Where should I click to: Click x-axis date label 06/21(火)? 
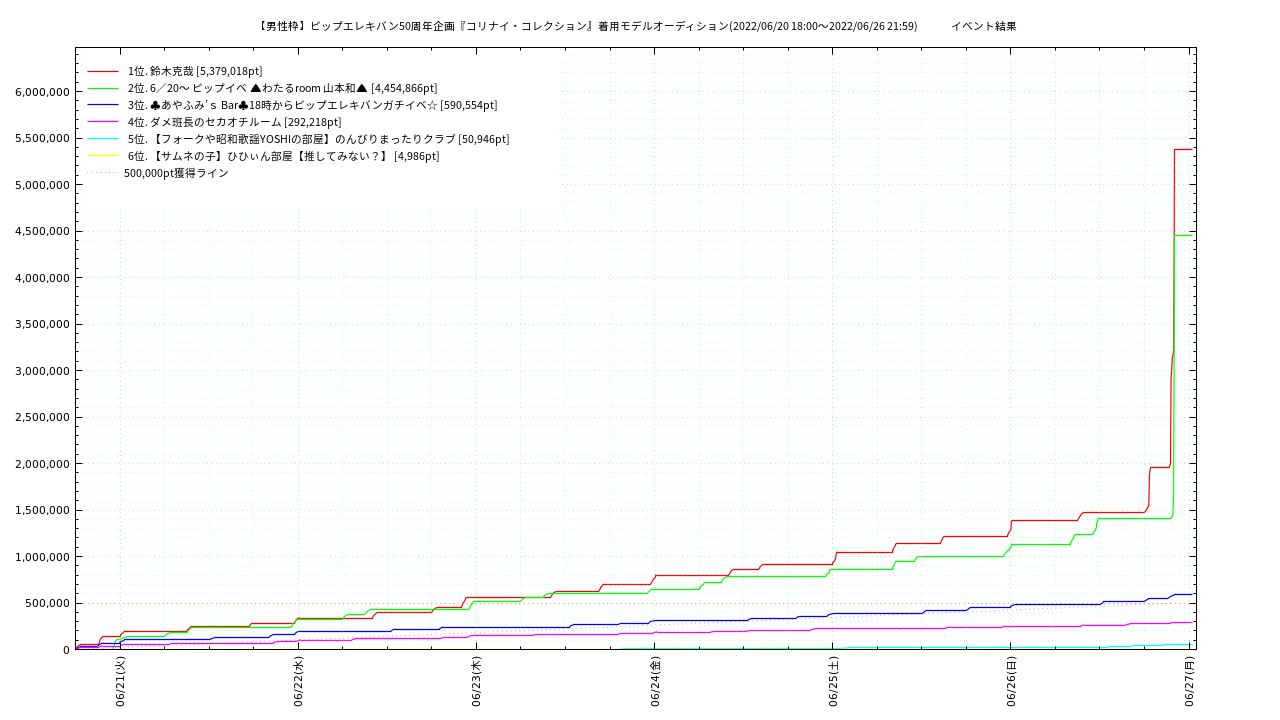tap(120, 682)
